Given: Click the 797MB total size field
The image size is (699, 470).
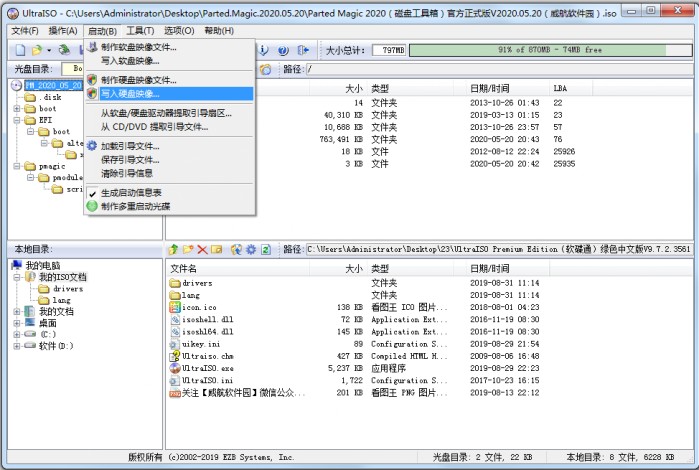Looking at the screenshot, I should pos(389,50).
